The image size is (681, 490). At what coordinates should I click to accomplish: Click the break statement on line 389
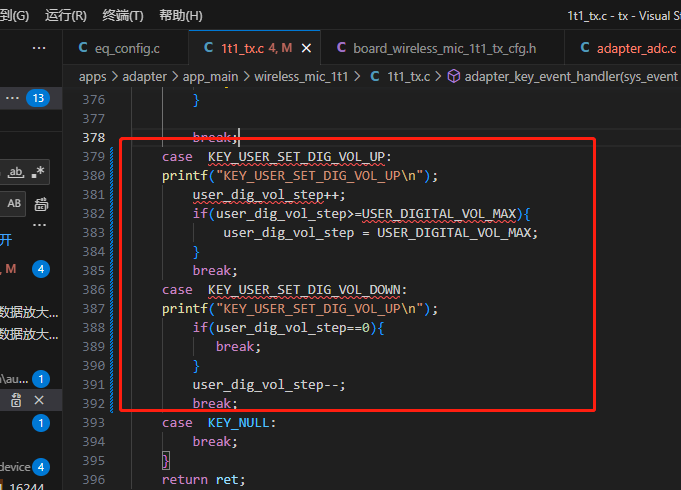238,347
